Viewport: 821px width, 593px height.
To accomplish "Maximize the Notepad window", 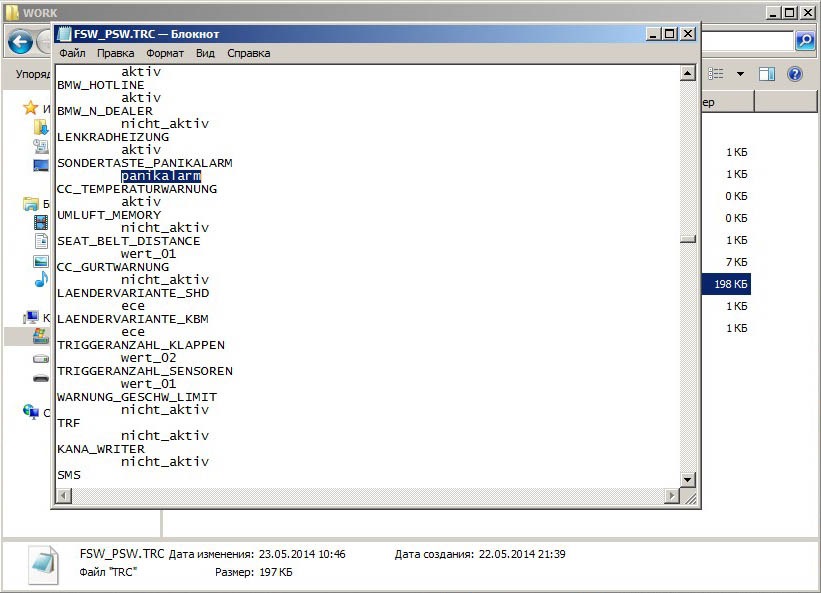I will coord(669,34).
